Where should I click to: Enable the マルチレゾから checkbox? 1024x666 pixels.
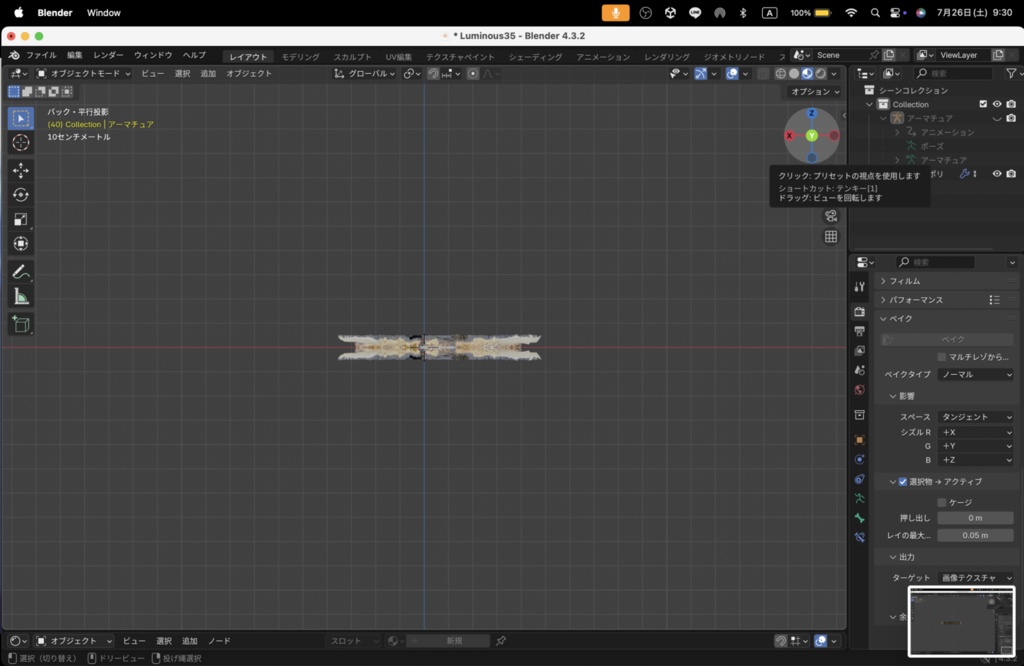coord(942,357)
